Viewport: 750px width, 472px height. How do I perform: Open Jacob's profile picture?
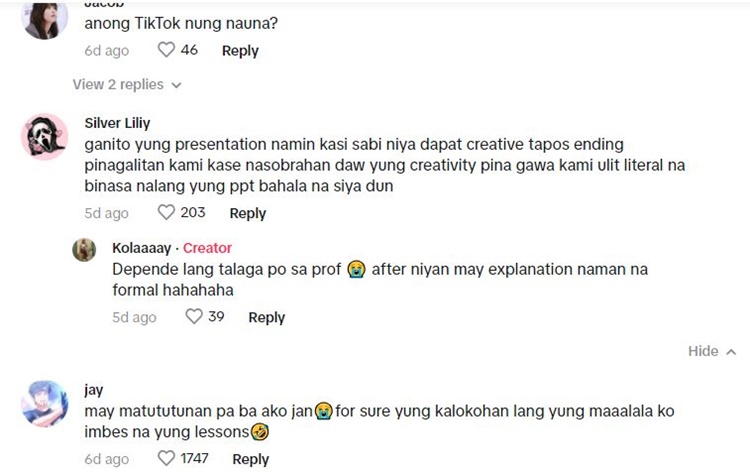[45, 18]
